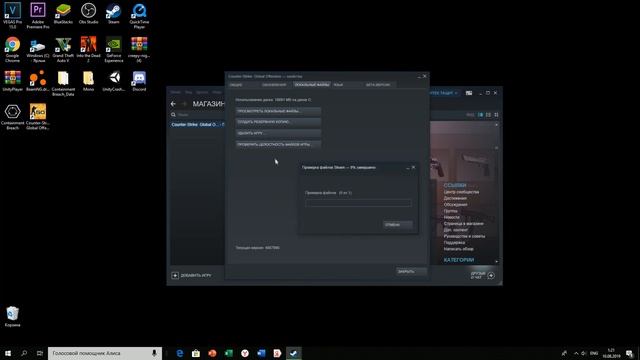Select the creepy-nig archive icon
Image resolution: width=640 pixels, height=360 pixels.
point(139,49)
